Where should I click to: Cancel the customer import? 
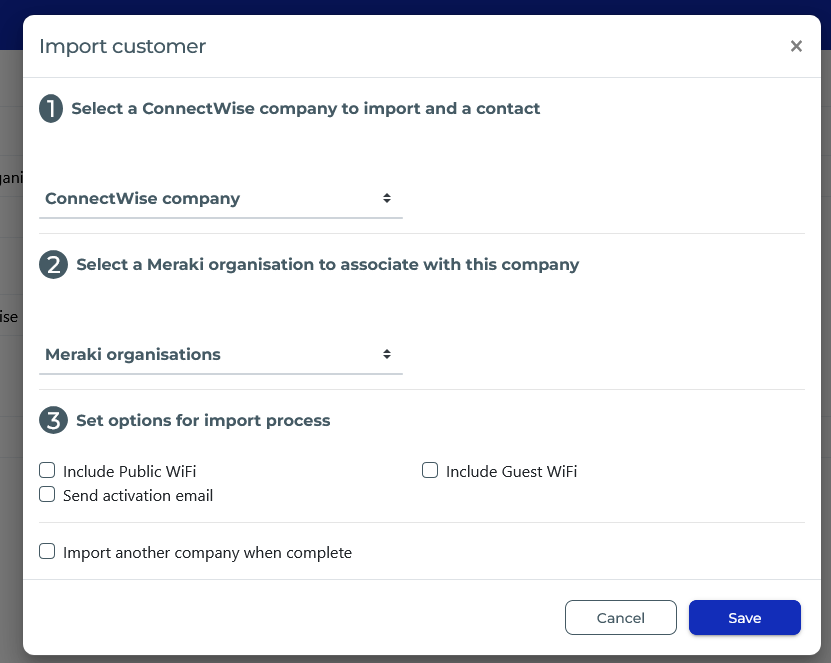[621, 617]
